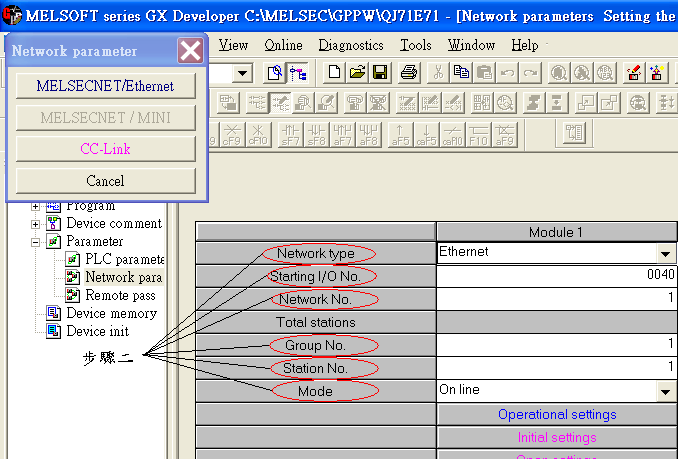678x459 pixels.
Task: Open the Window menu
Action: [471, 45]
